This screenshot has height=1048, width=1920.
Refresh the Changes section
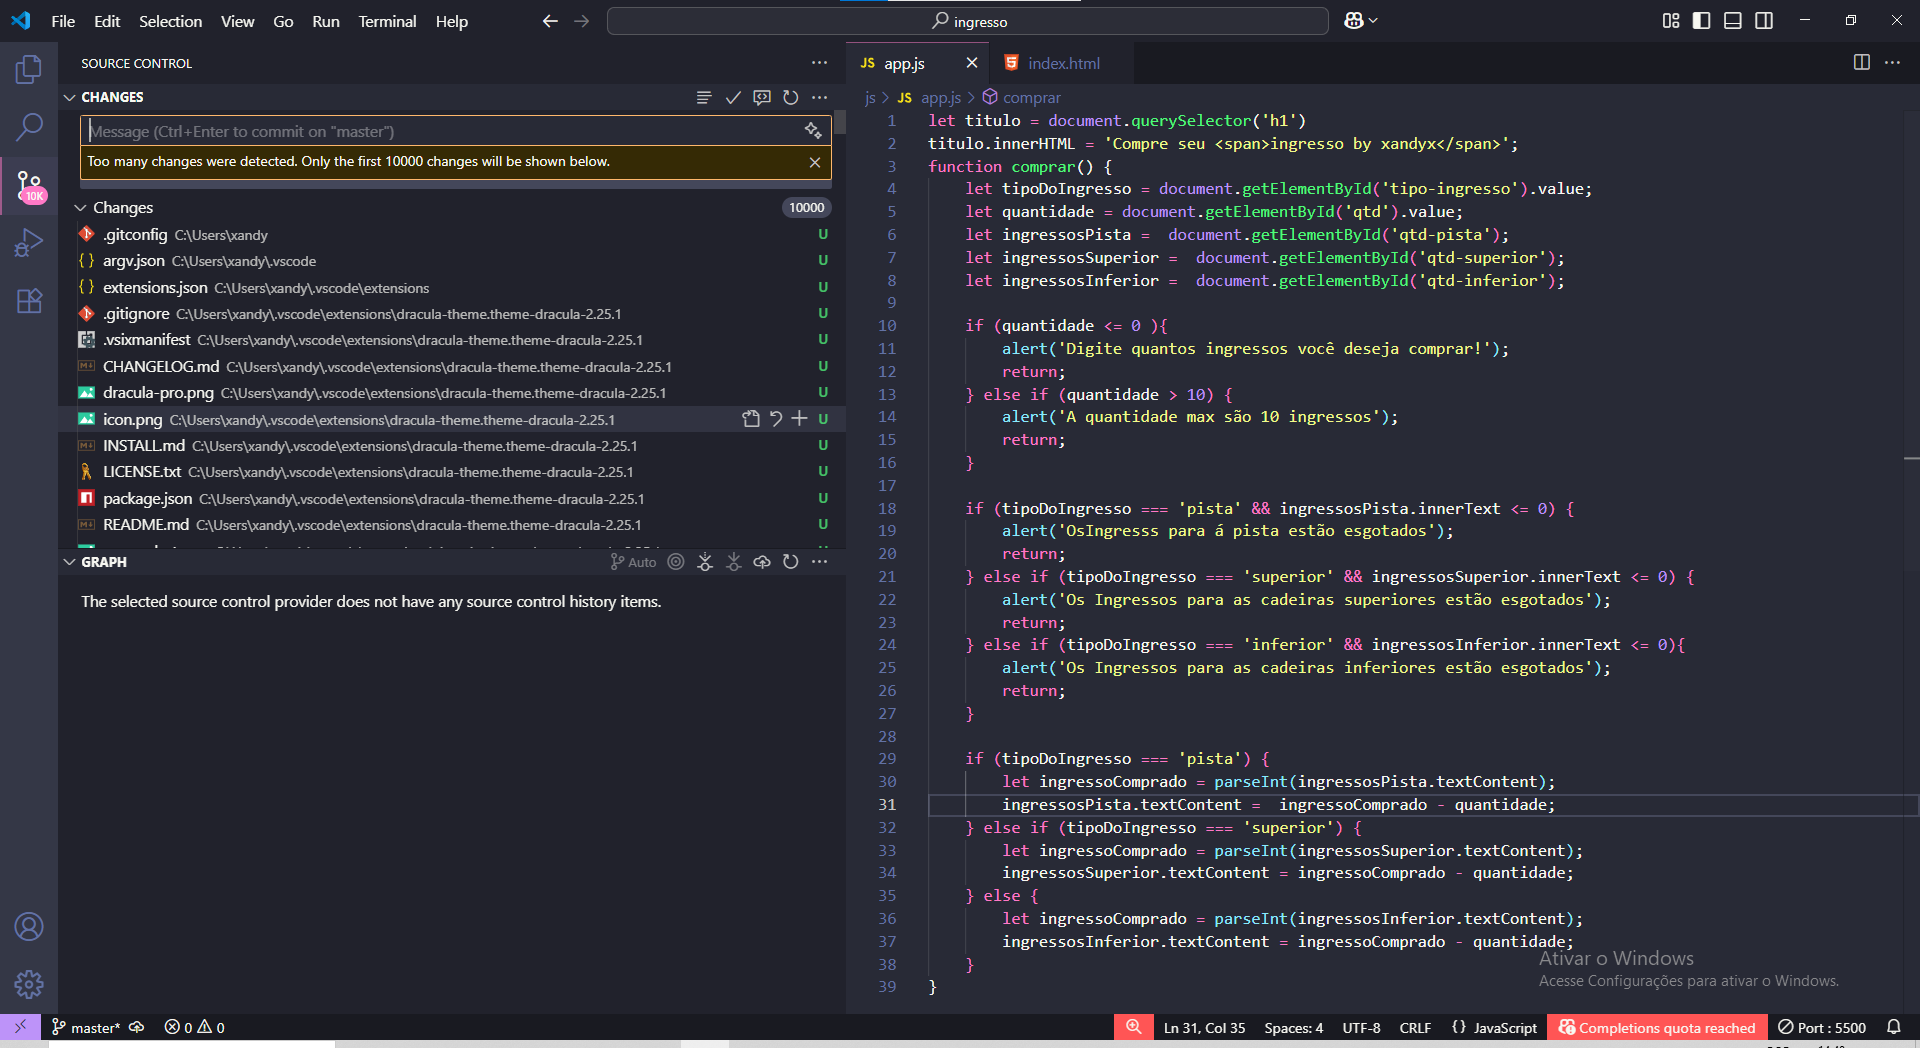[x=791, y=97]
